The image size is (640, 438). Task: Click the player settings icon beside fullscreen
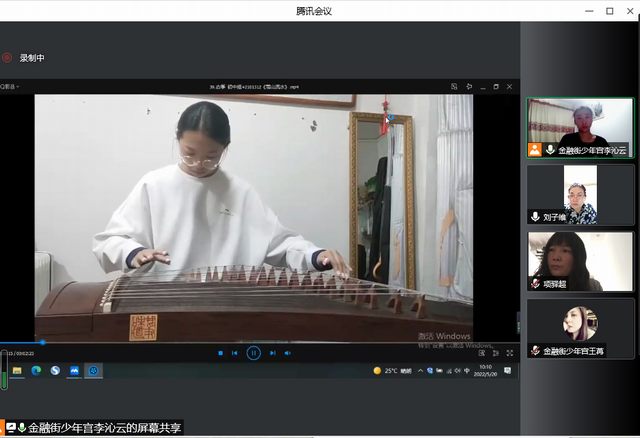(x=496, y=353)
